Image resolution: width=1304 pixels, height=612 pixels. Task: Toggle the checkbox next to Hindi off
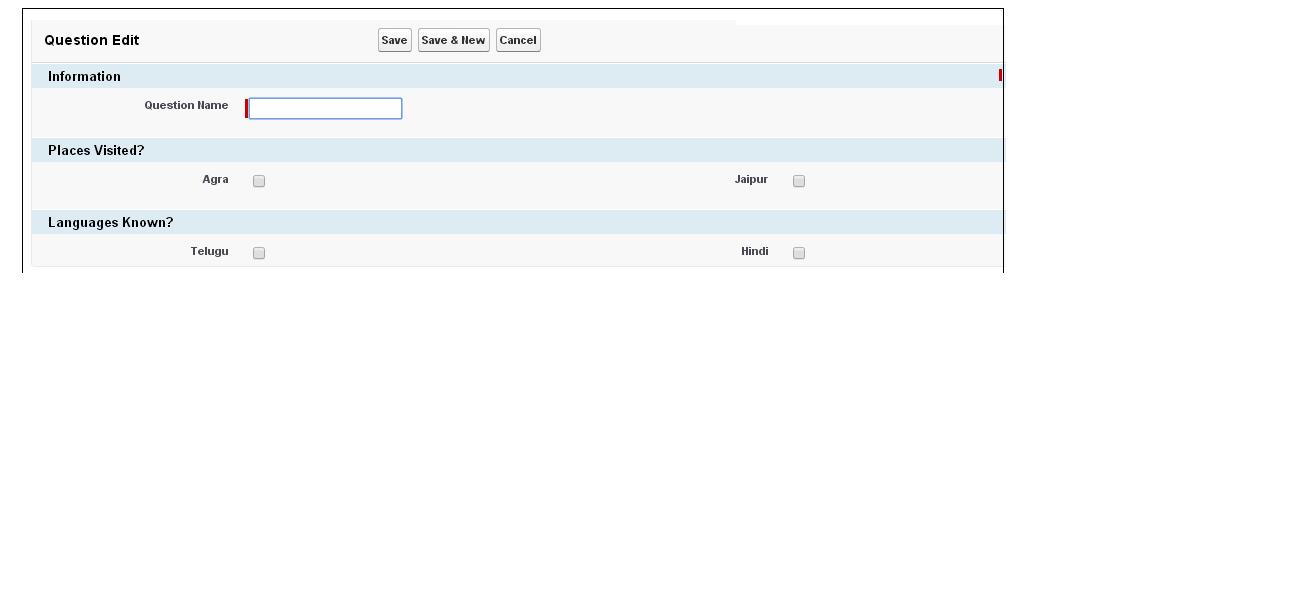798,252
